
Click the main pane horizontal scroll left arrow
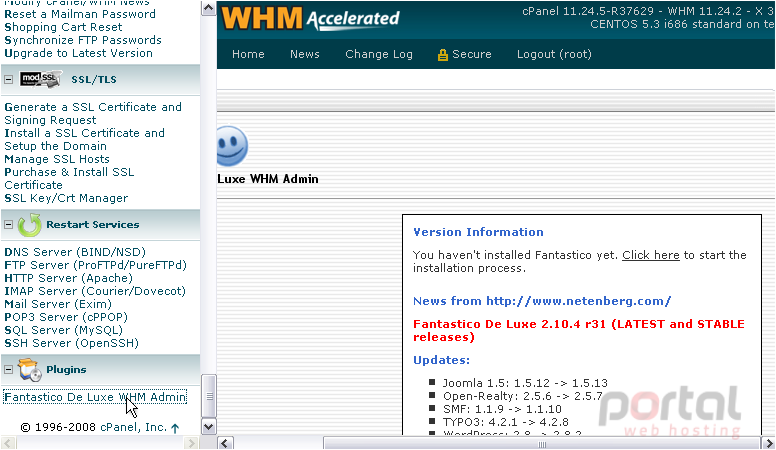[x=225, y=443]
